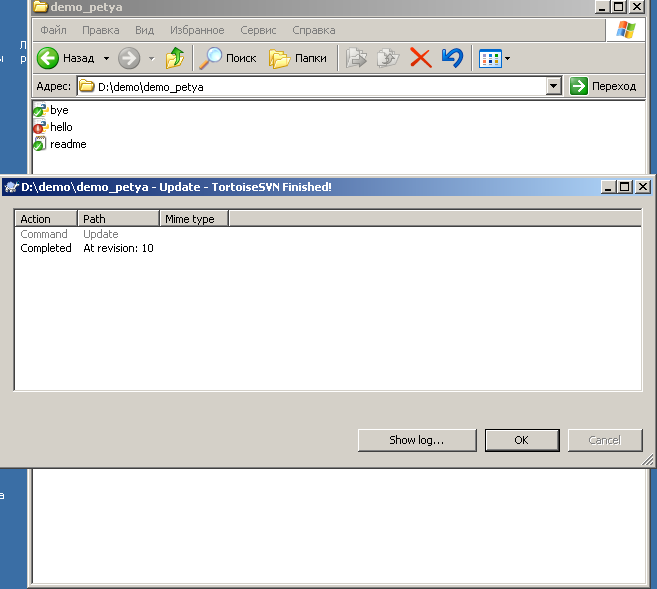657x589 pixels.
Task: Click the Windows logo in Explorer
Action: click(x=626, y=30)
